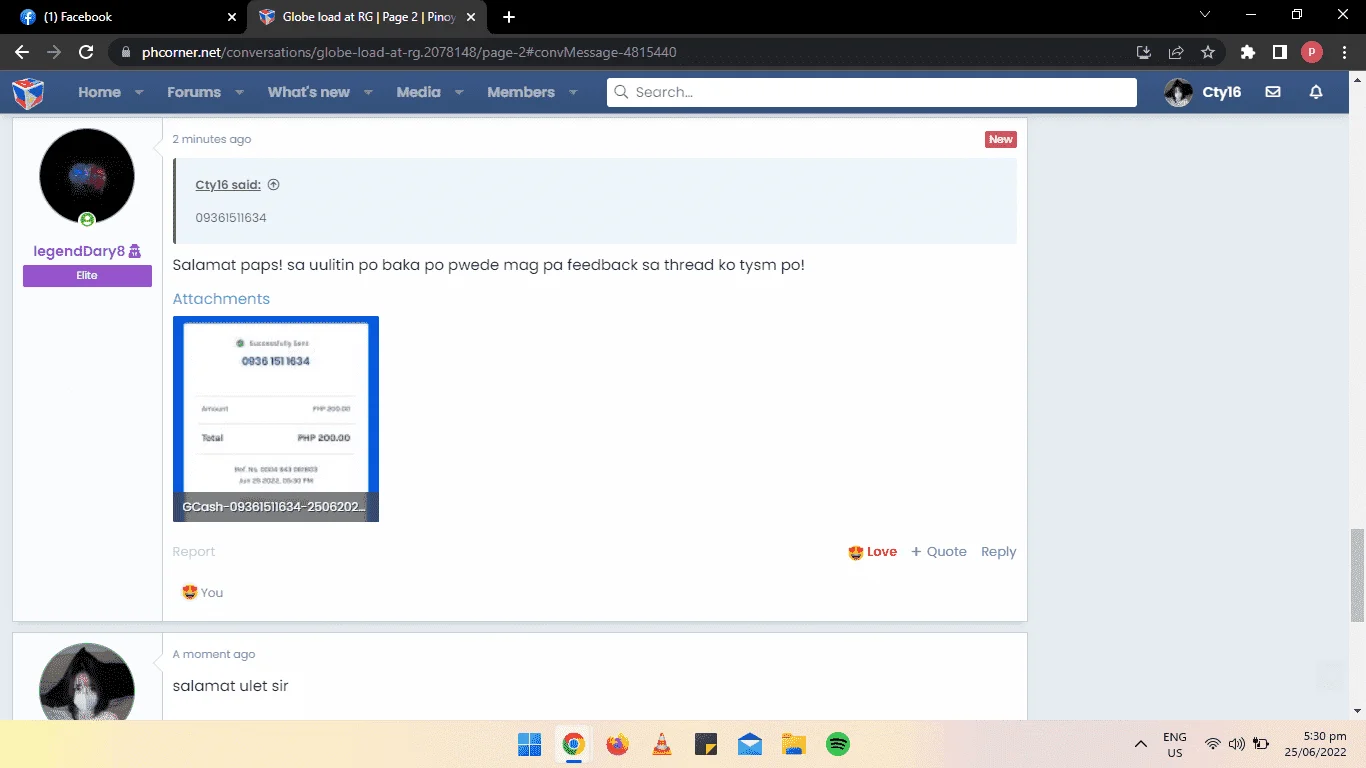Report legendDary8's message
This screenshot has height=768, width=1366.
194,552
